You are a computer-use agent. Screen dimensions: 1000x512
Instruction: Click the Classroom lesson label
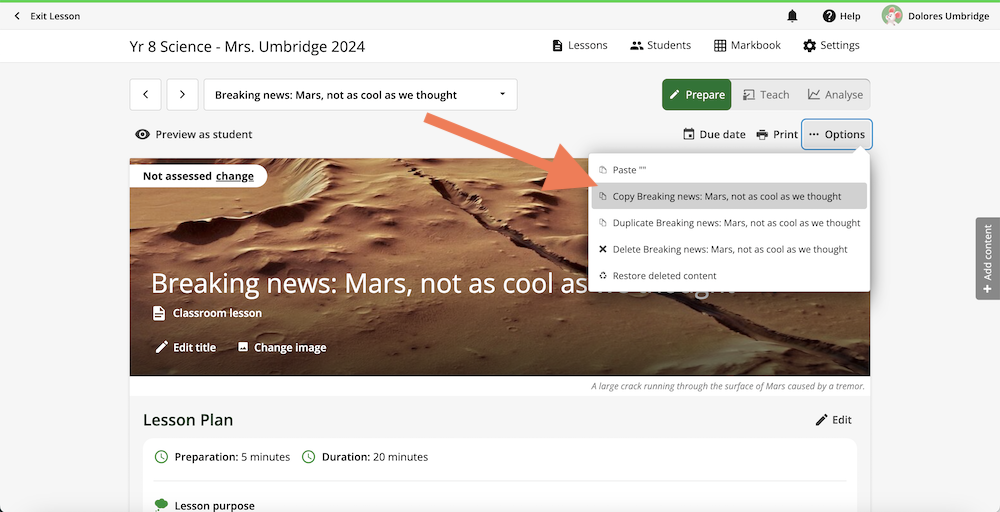[x=217, y=313]
